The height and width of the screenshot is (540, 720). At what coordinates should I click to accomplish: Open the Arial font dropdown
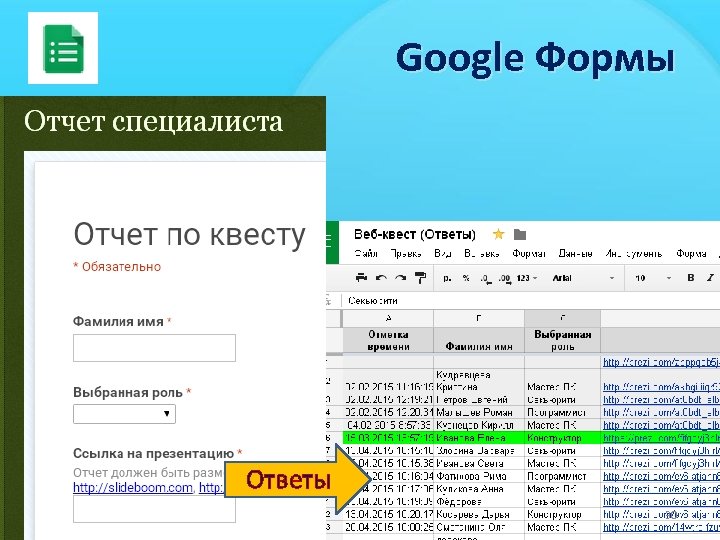583,278
